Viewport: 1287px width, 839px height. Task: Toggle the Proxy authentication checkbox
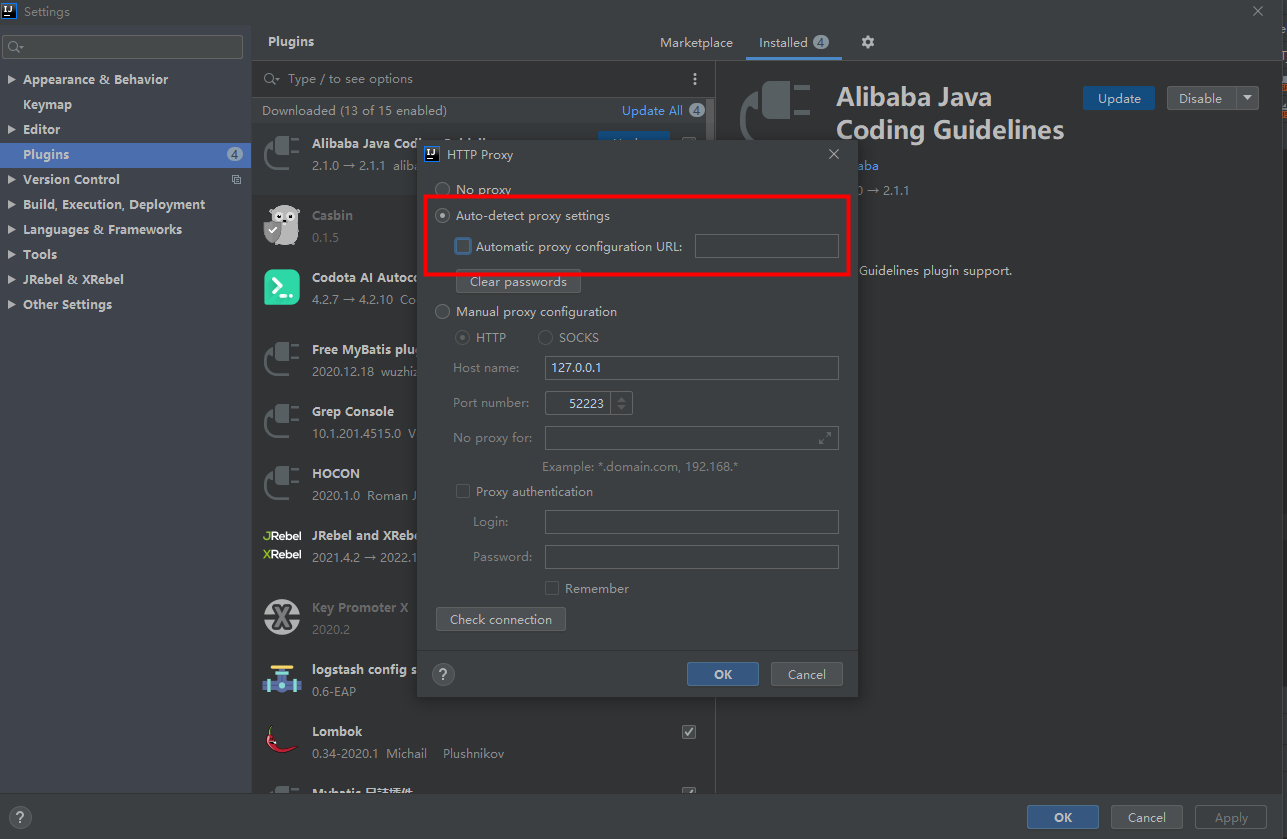(x=463, y=491)
